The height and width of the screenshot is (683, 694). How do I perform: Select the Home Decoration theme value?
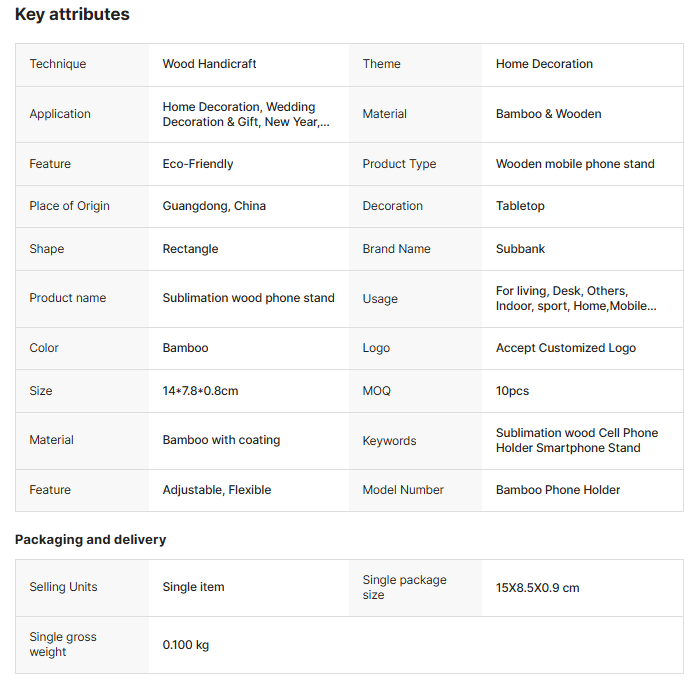pyautogui.click(x=544, y=64)
